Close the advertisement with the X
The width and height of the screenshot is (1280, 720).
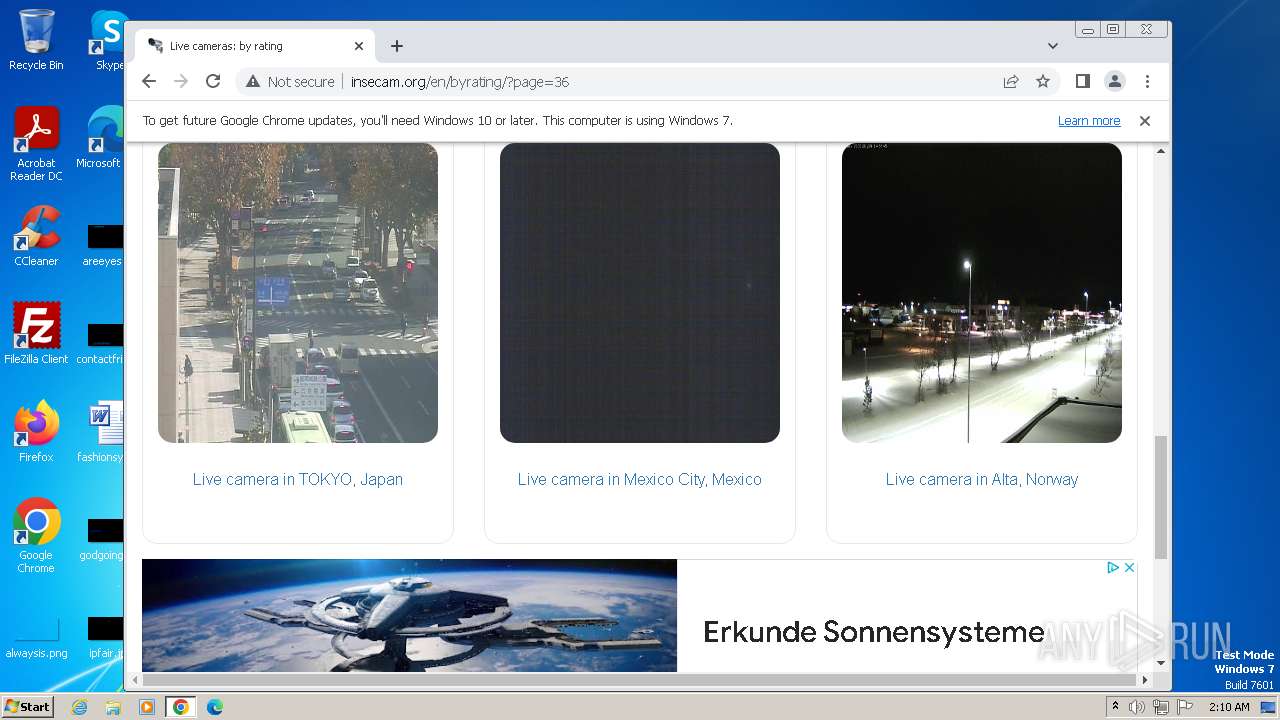(1129, 567)
